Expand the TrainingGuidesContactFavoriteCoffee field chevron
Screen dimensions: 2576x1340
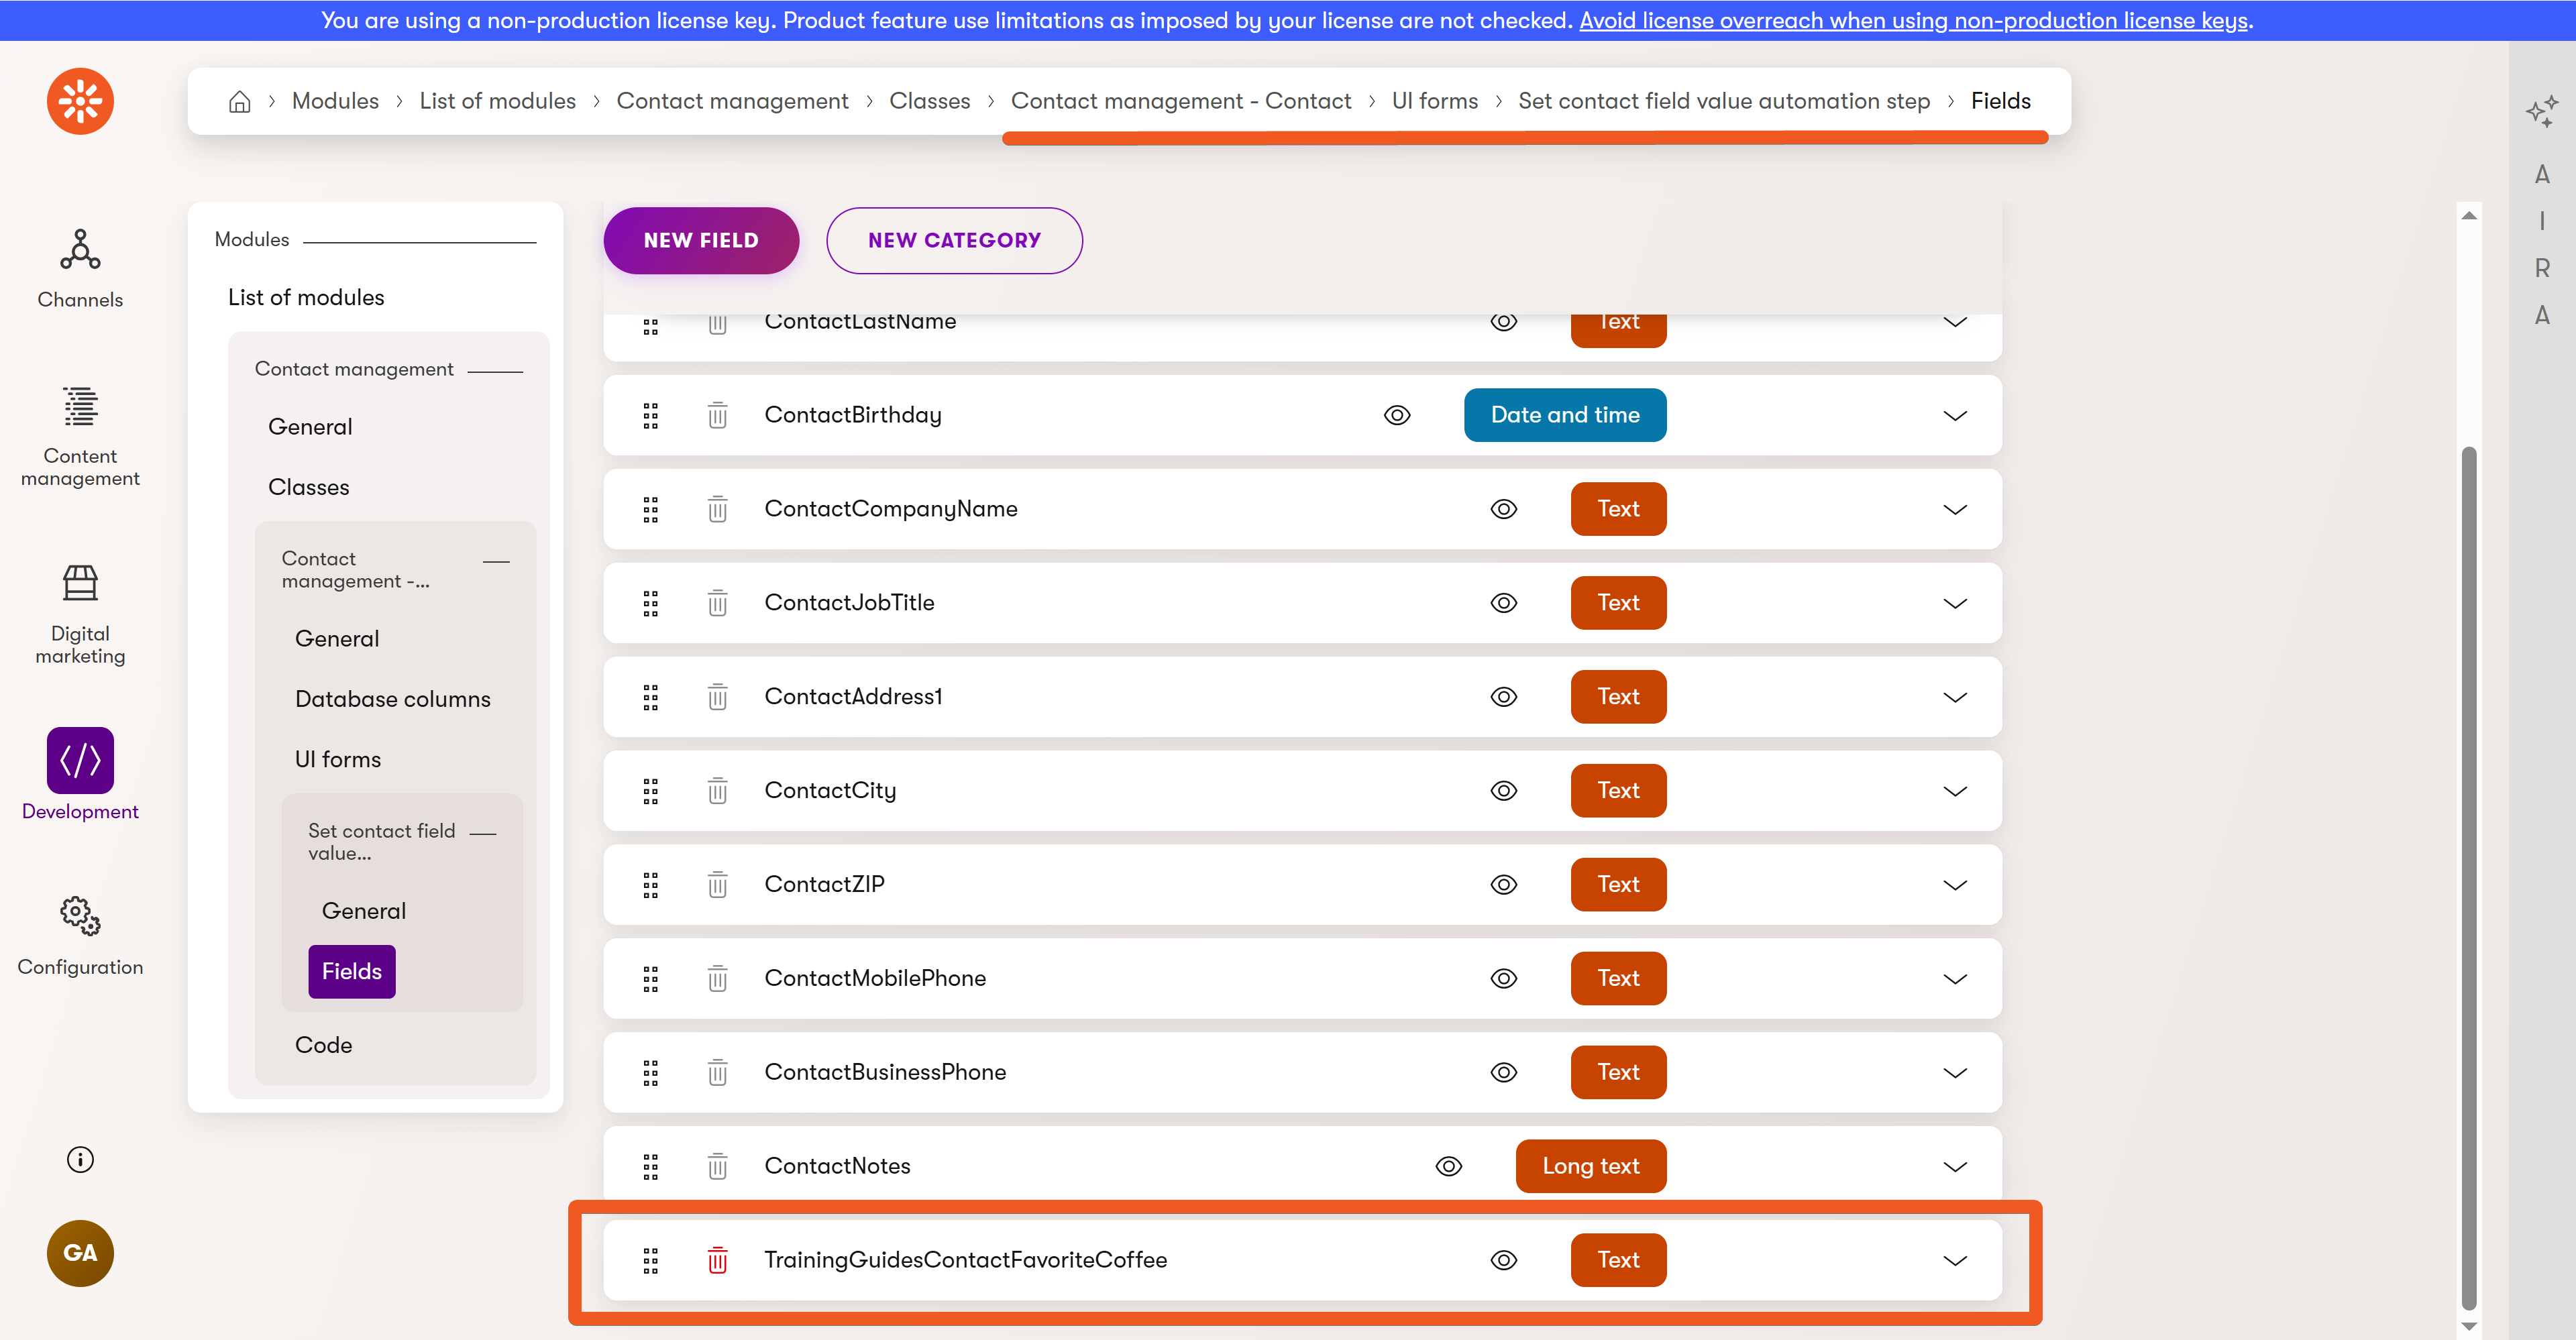[x=1954, y=1260]
